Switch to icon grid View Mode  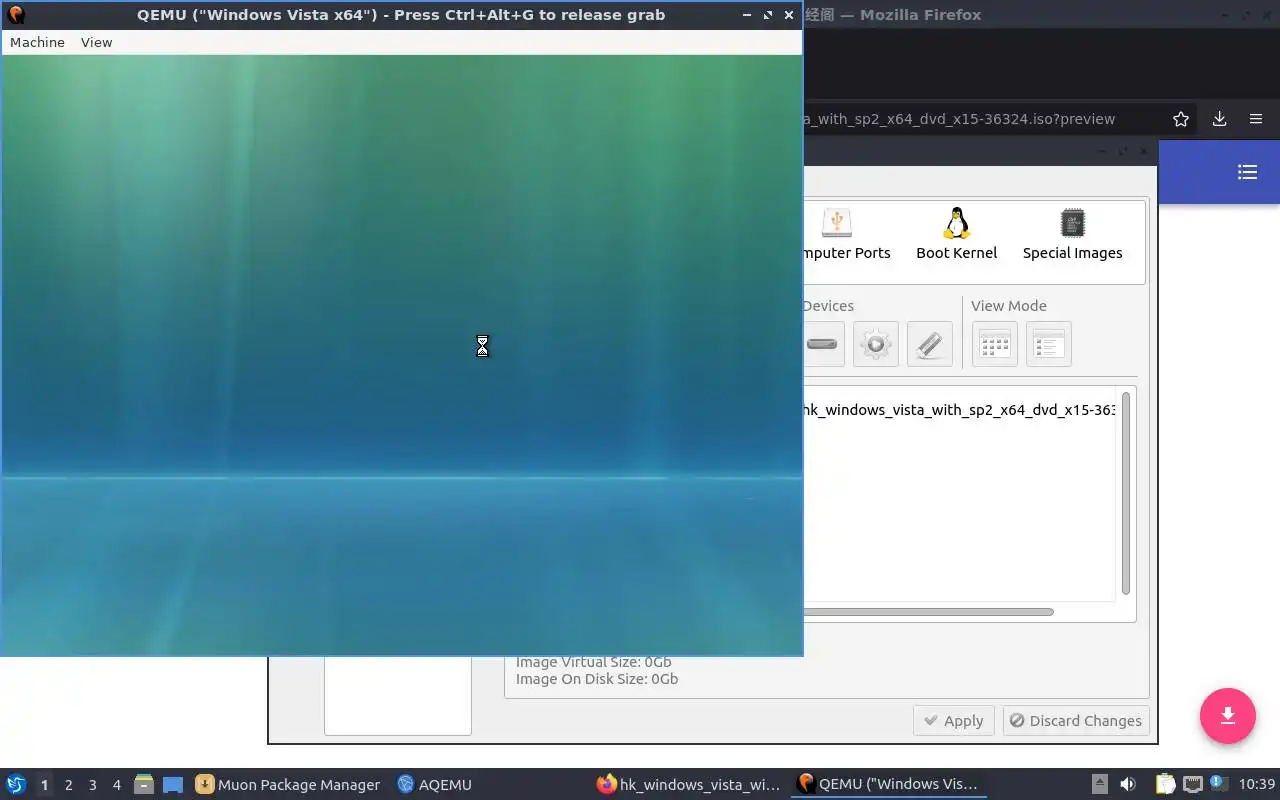[x=994, y=344]
